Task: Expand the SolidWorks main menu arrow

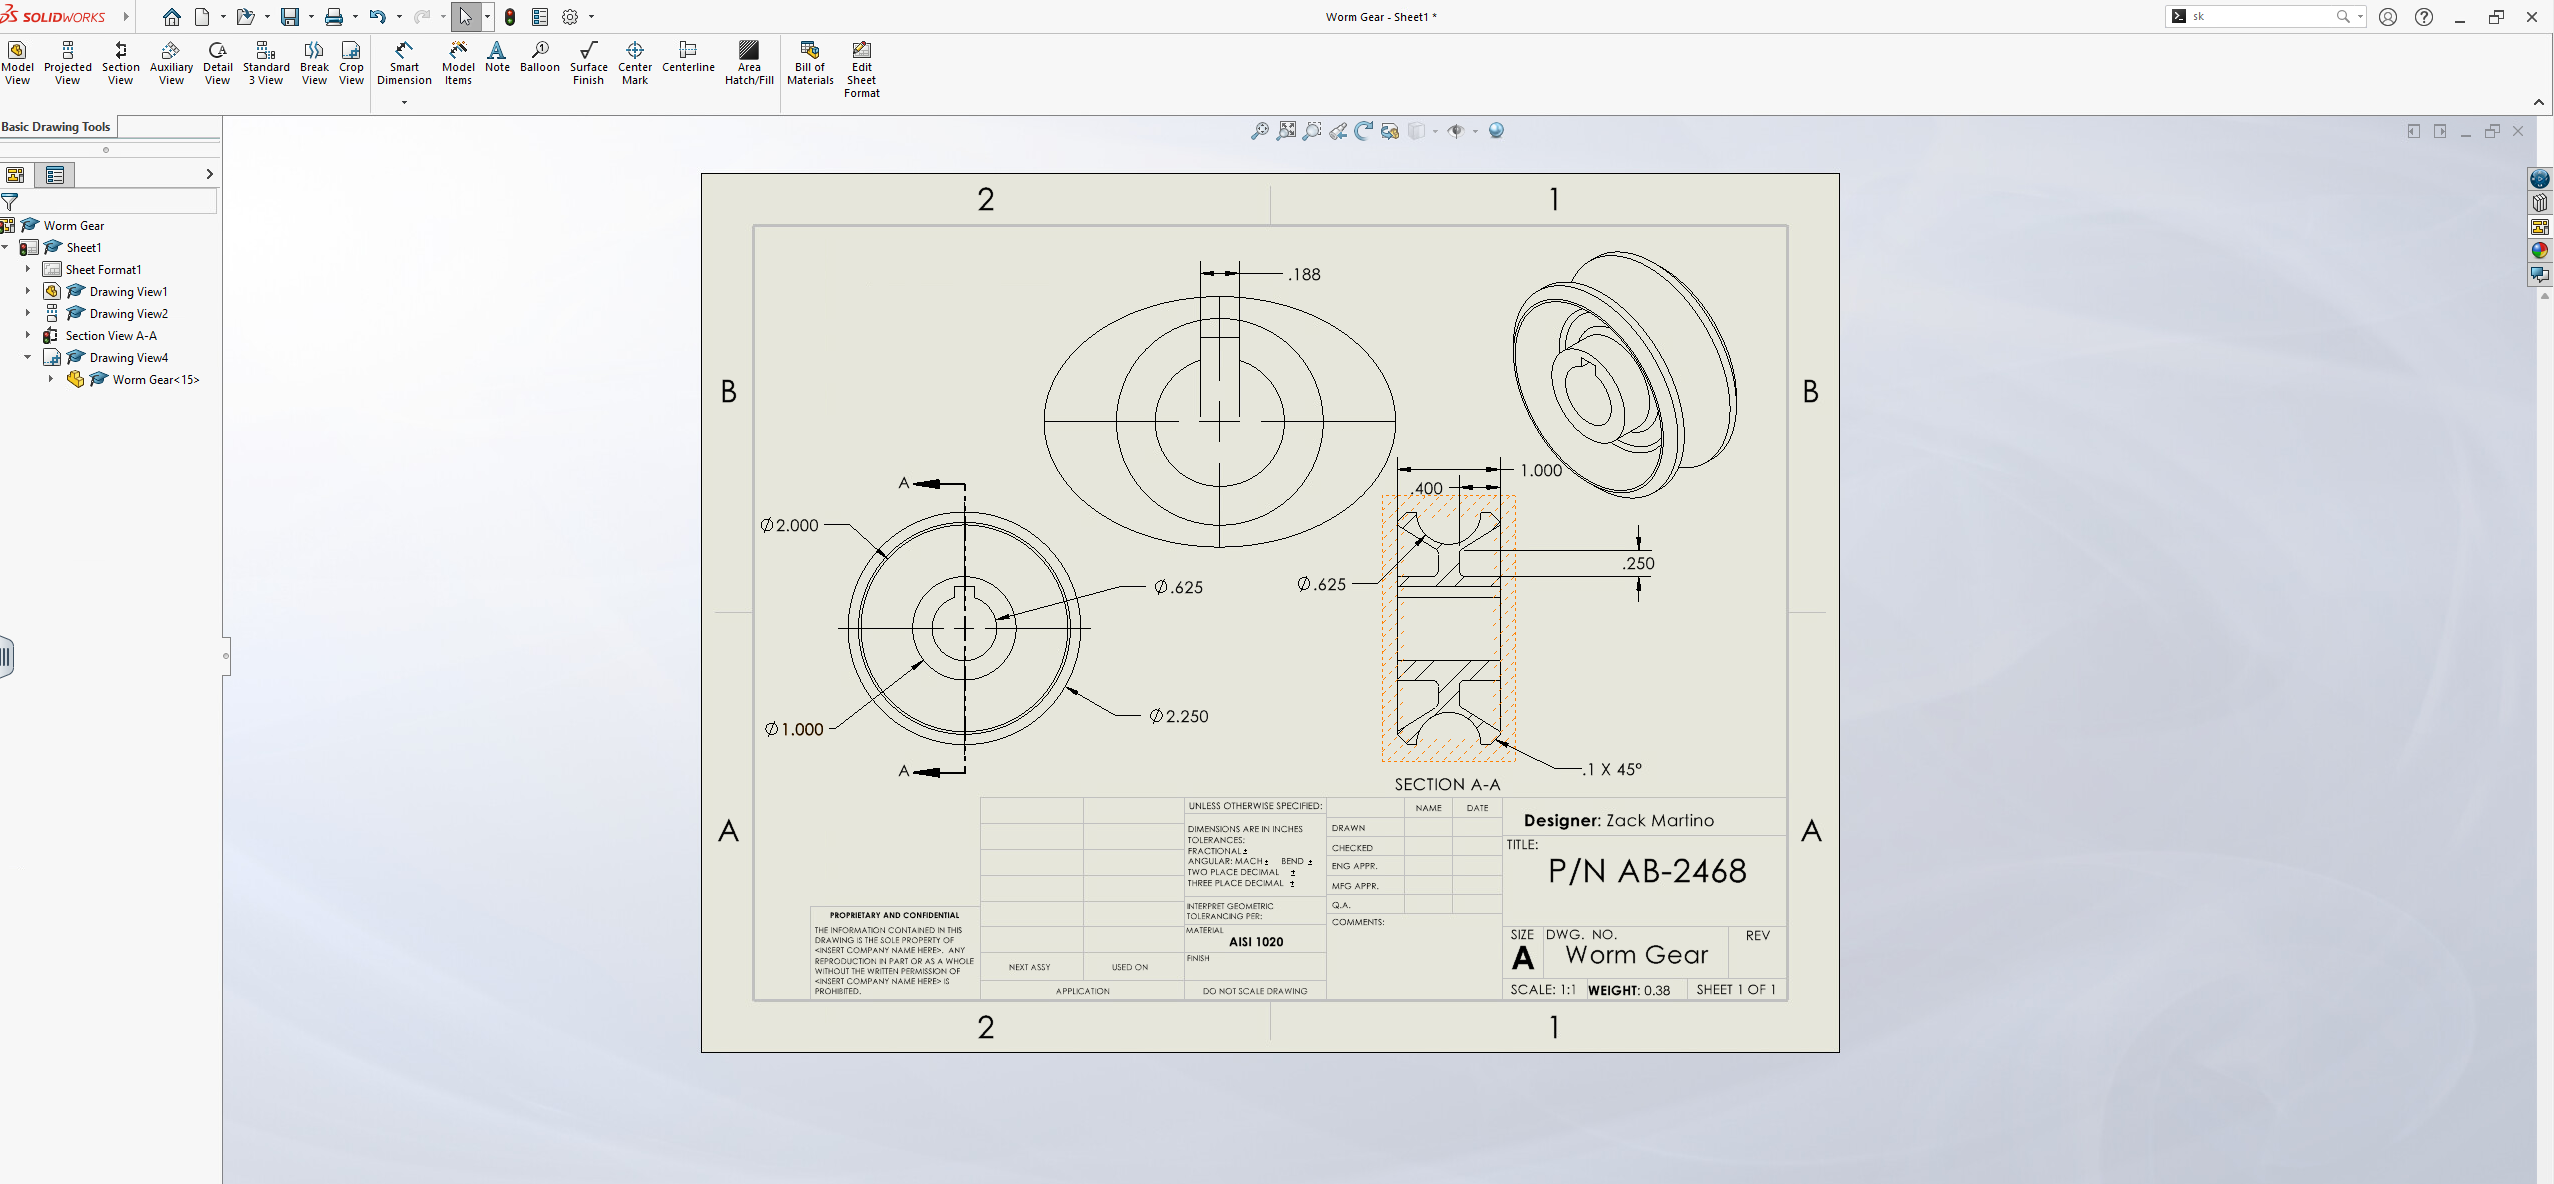Action: coord(126,17)
